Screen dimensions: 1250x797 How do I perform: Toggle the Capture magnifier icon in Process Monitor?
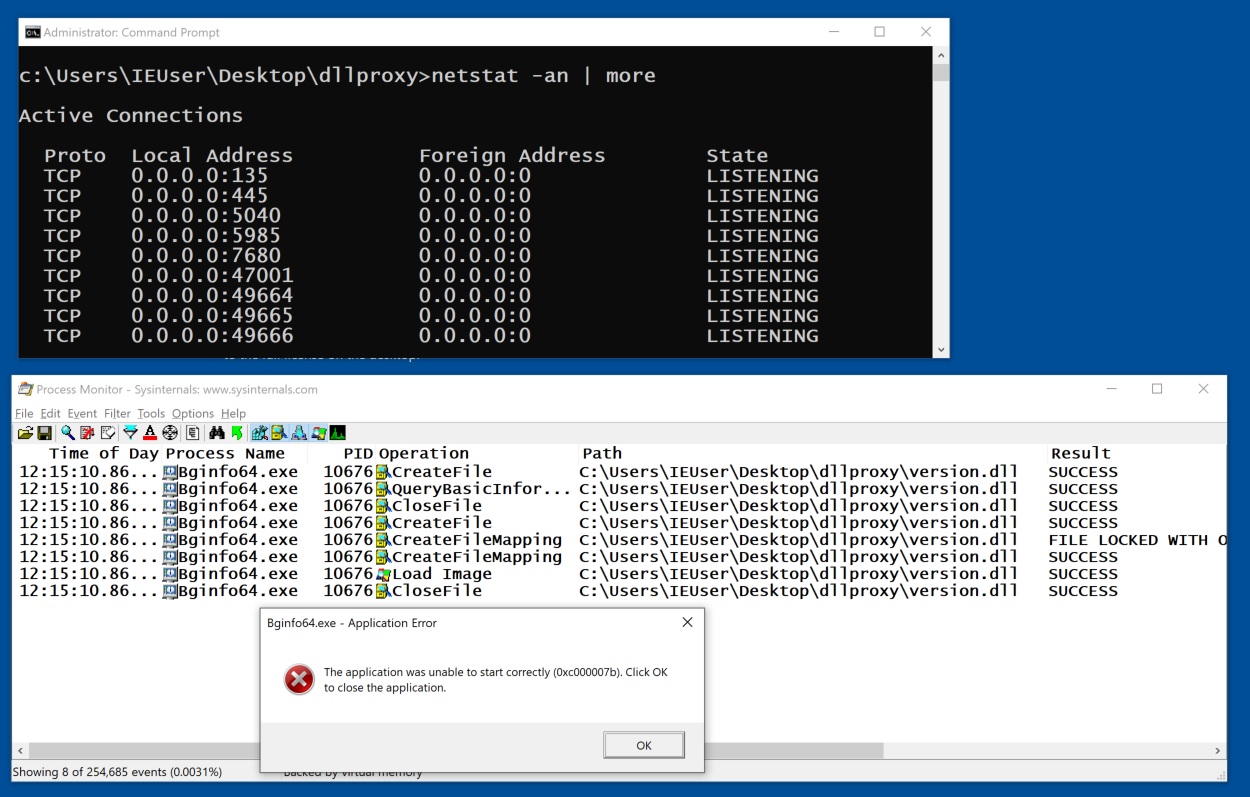(68, 433)
